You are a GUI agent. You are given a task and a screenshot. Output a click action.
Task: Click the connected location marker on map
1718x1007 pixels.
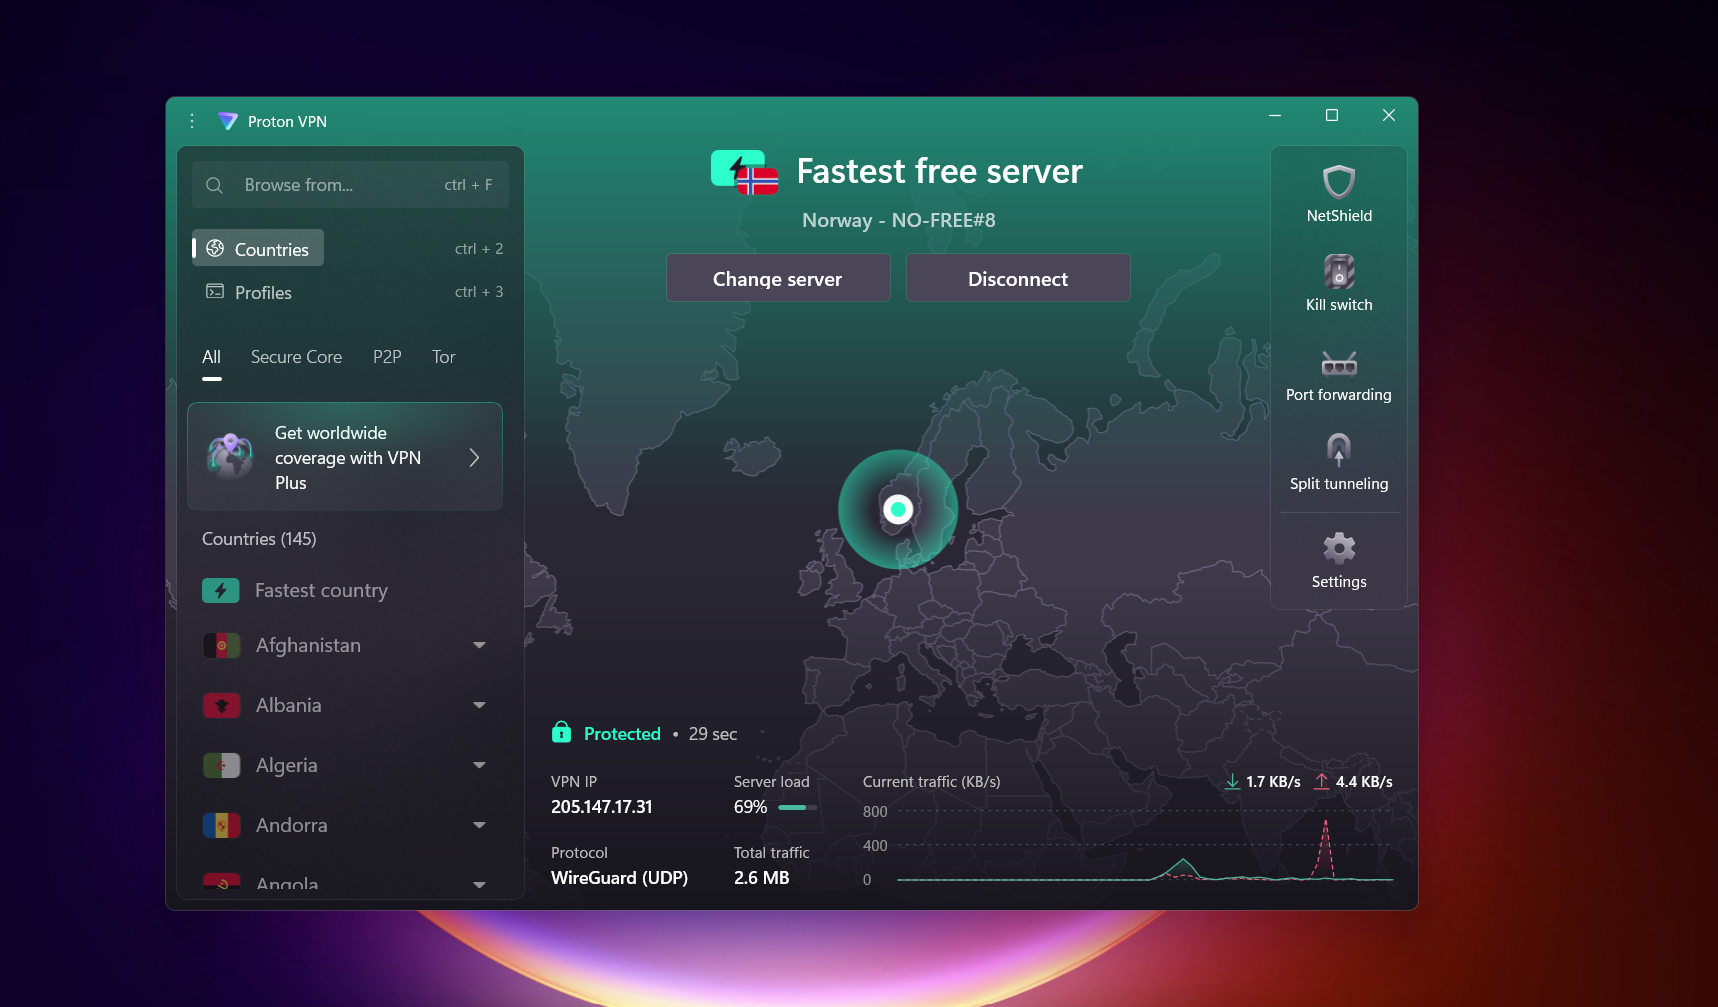point(898,510)
